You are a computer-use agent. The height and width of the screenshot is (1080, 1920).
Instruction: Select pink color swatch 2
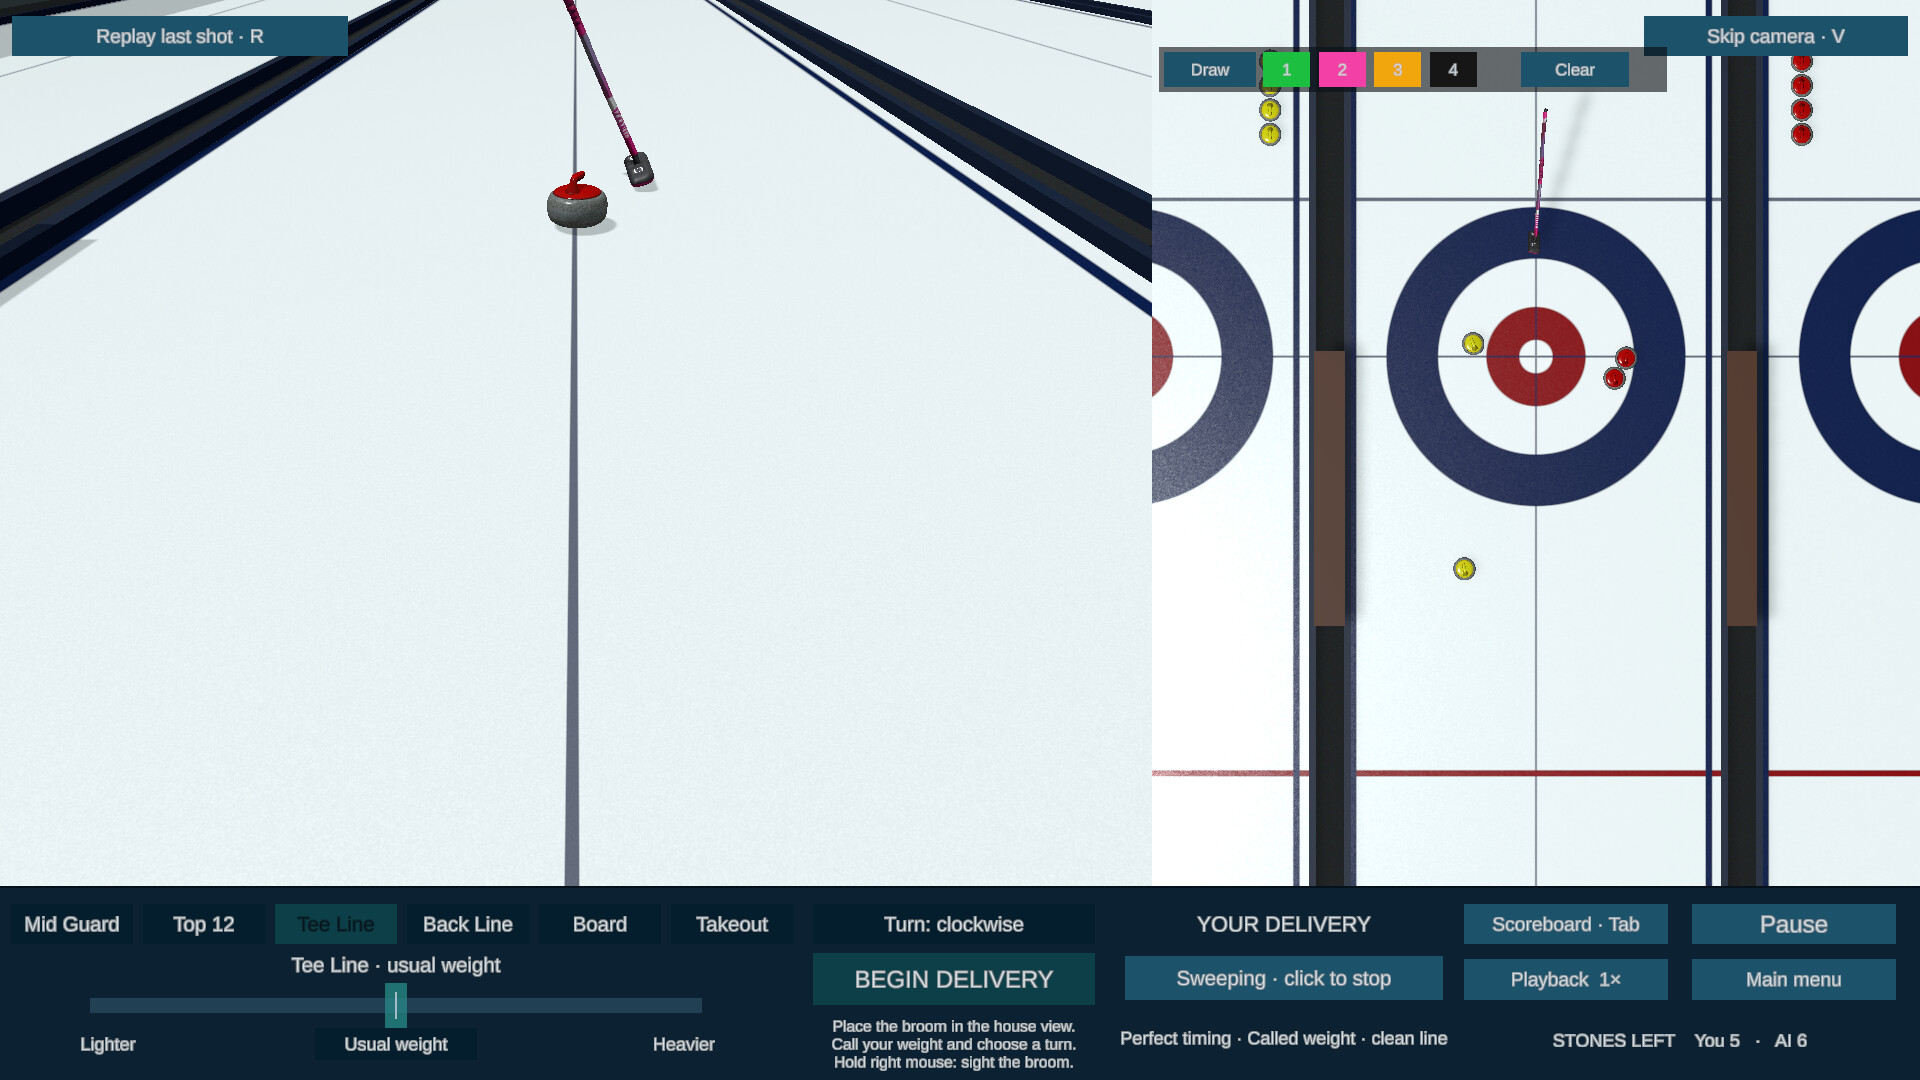pyautogui.click(x=1342, y=70)
